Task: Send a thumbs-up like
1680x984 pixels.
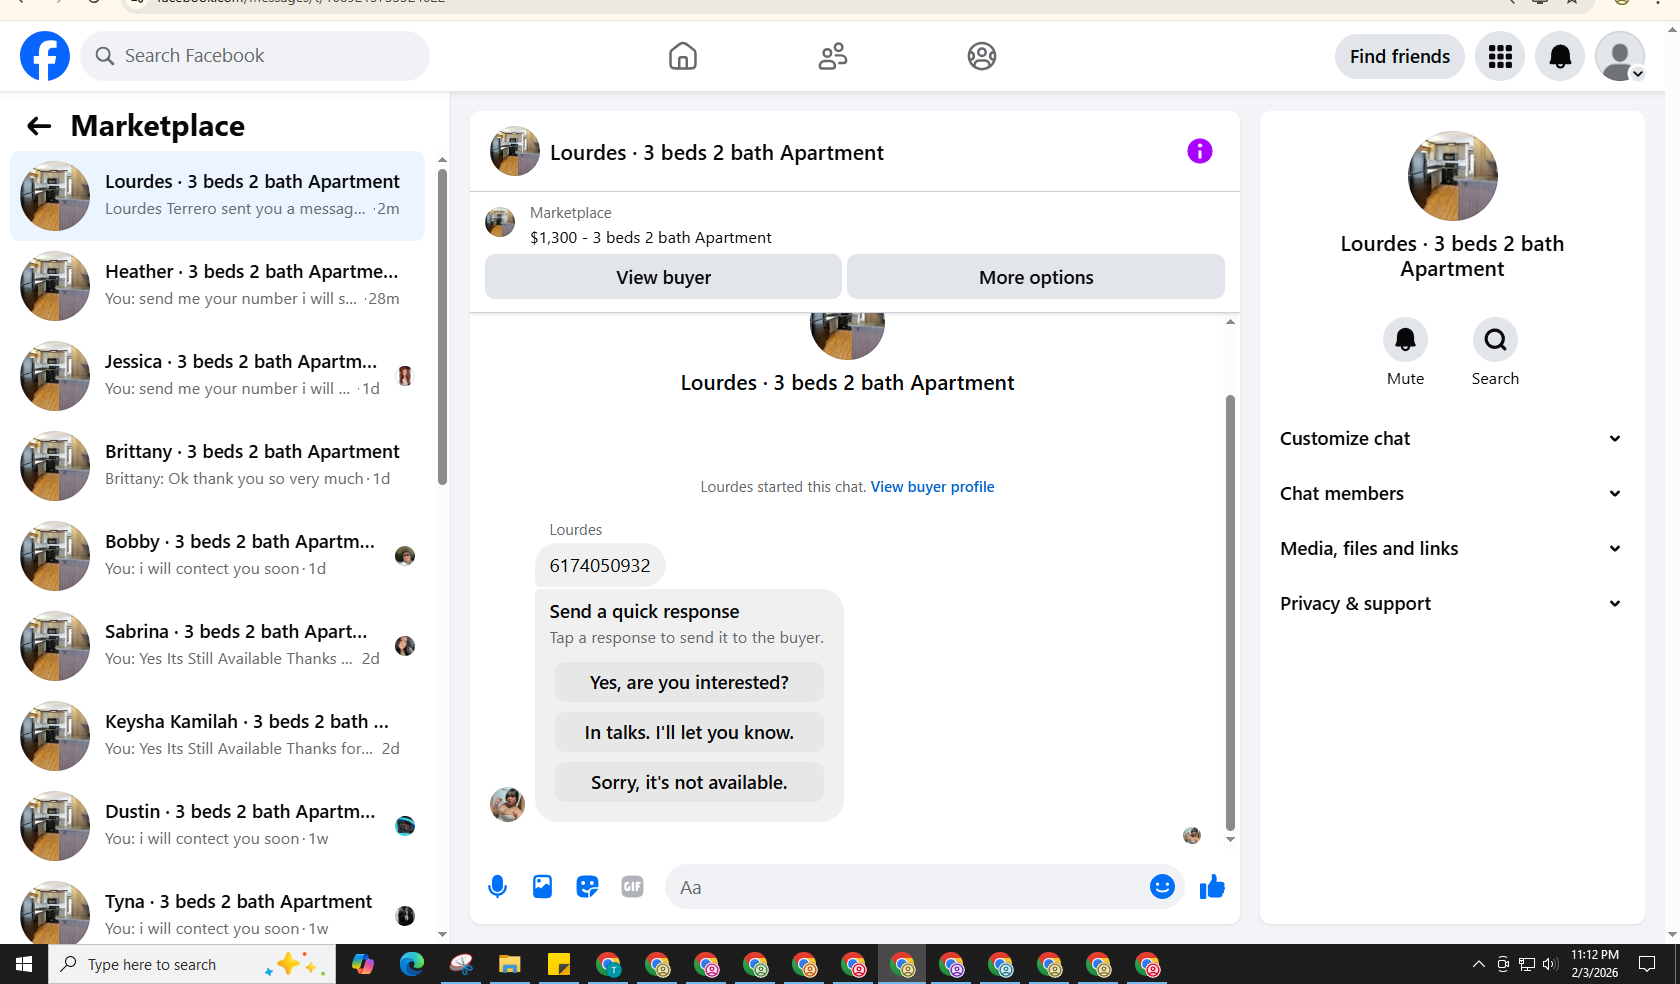Action: point(1212,887)
